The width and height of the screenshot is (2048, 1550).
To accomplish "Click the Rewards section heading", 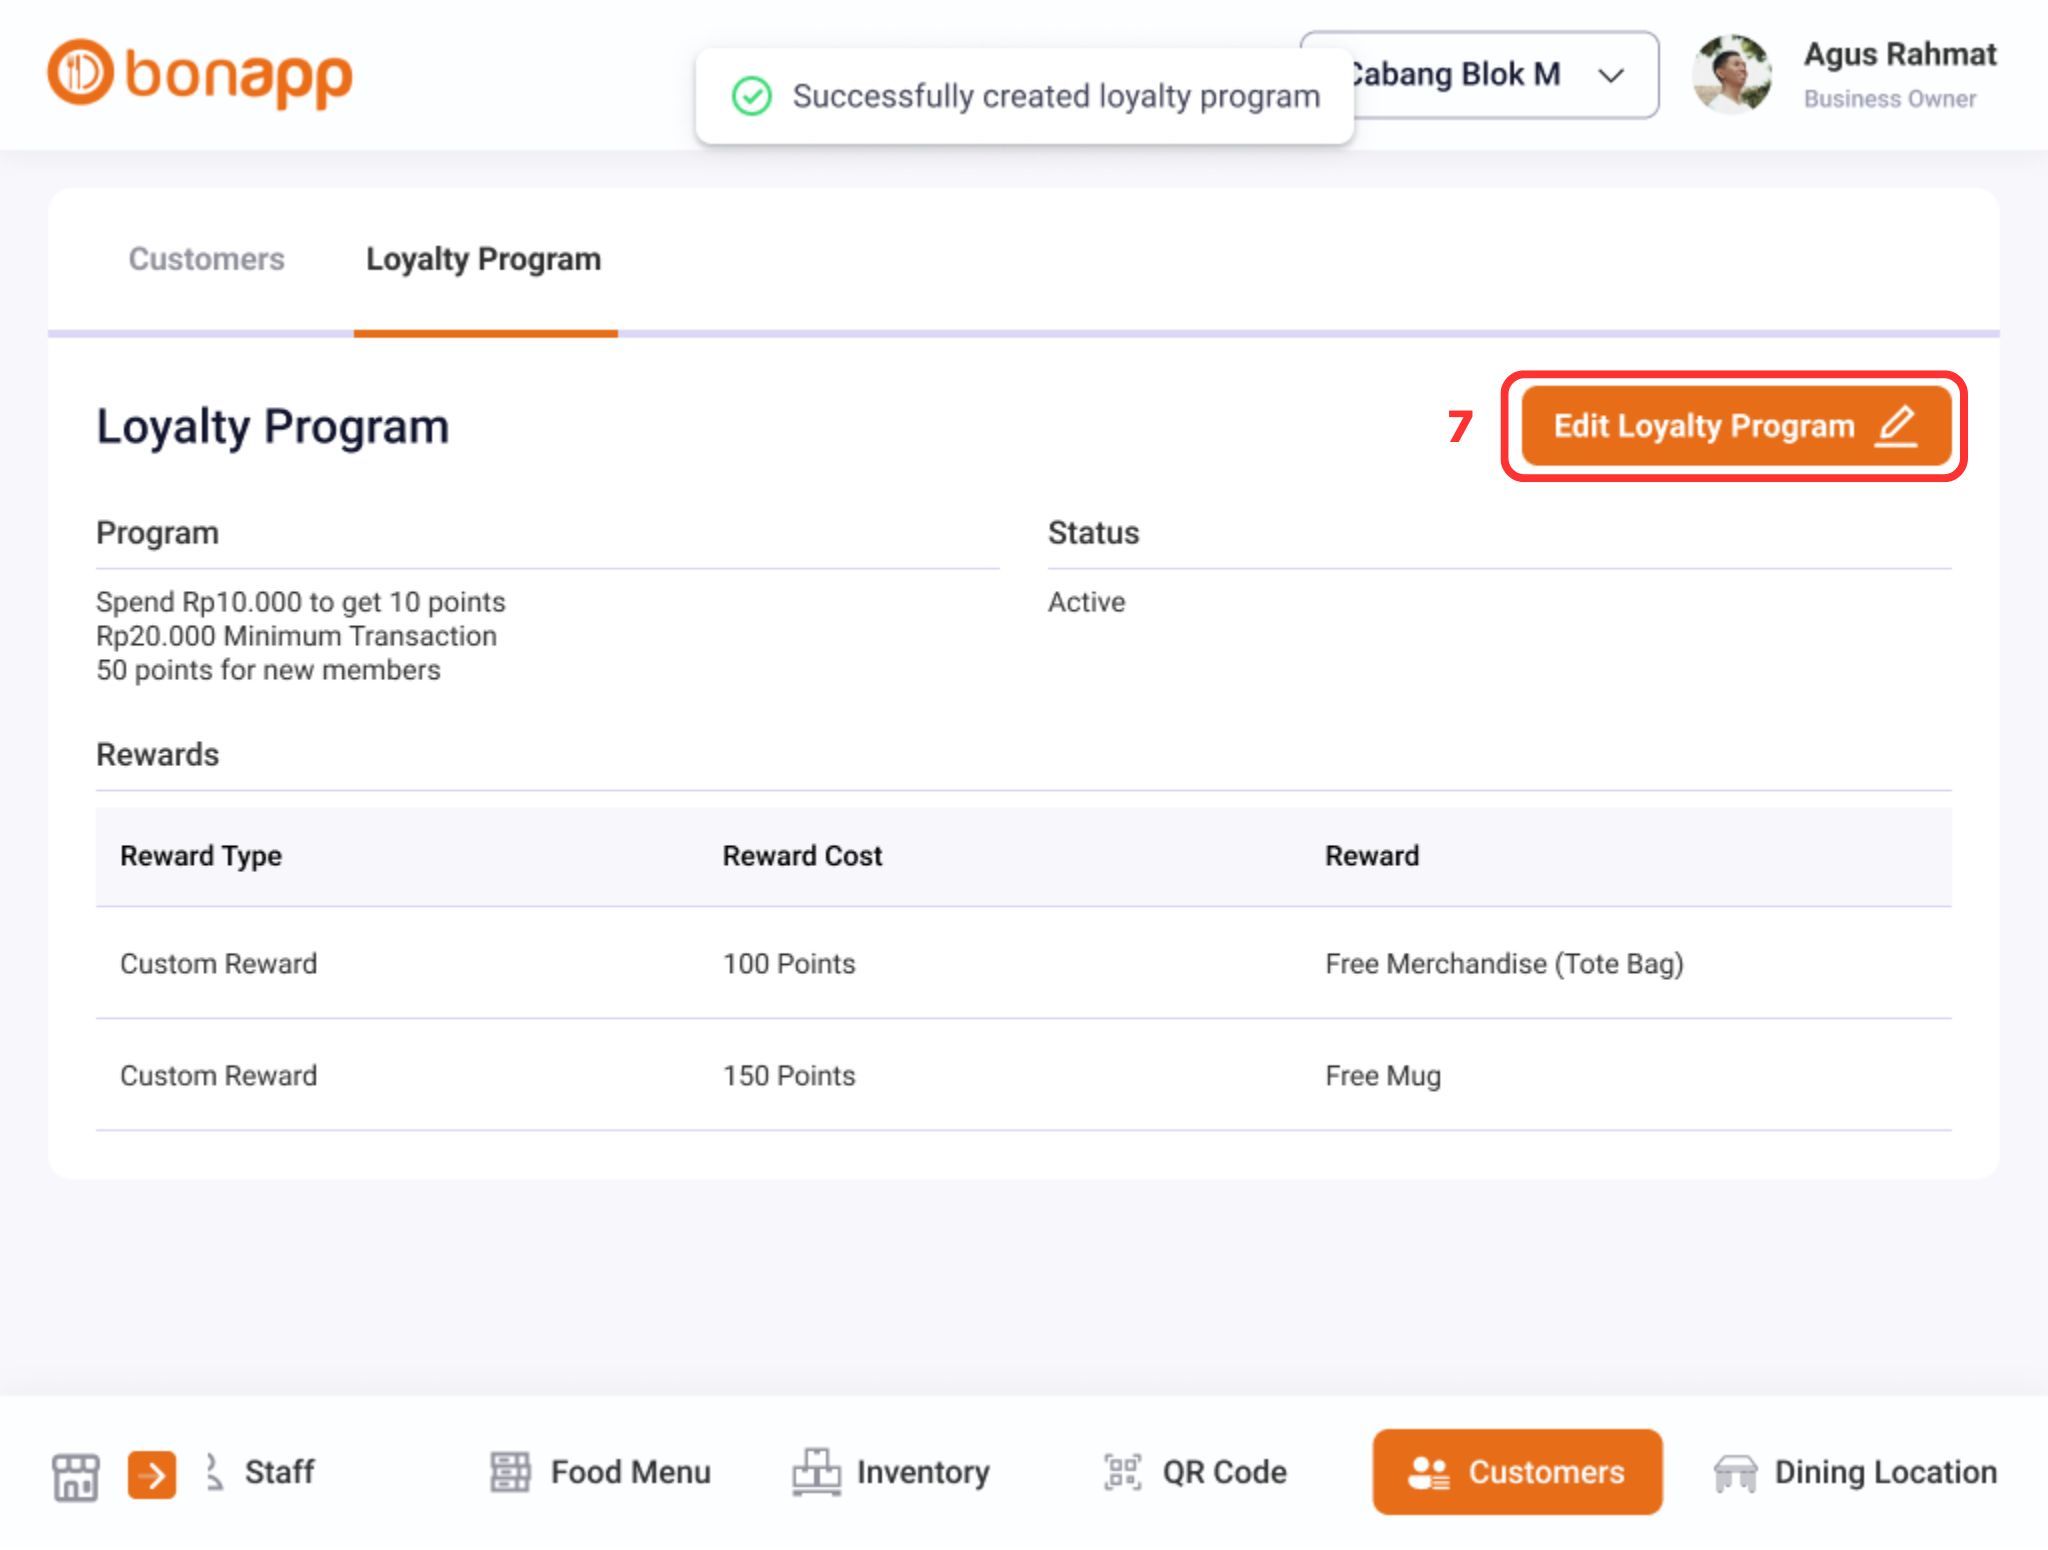I will coord(157,754).
